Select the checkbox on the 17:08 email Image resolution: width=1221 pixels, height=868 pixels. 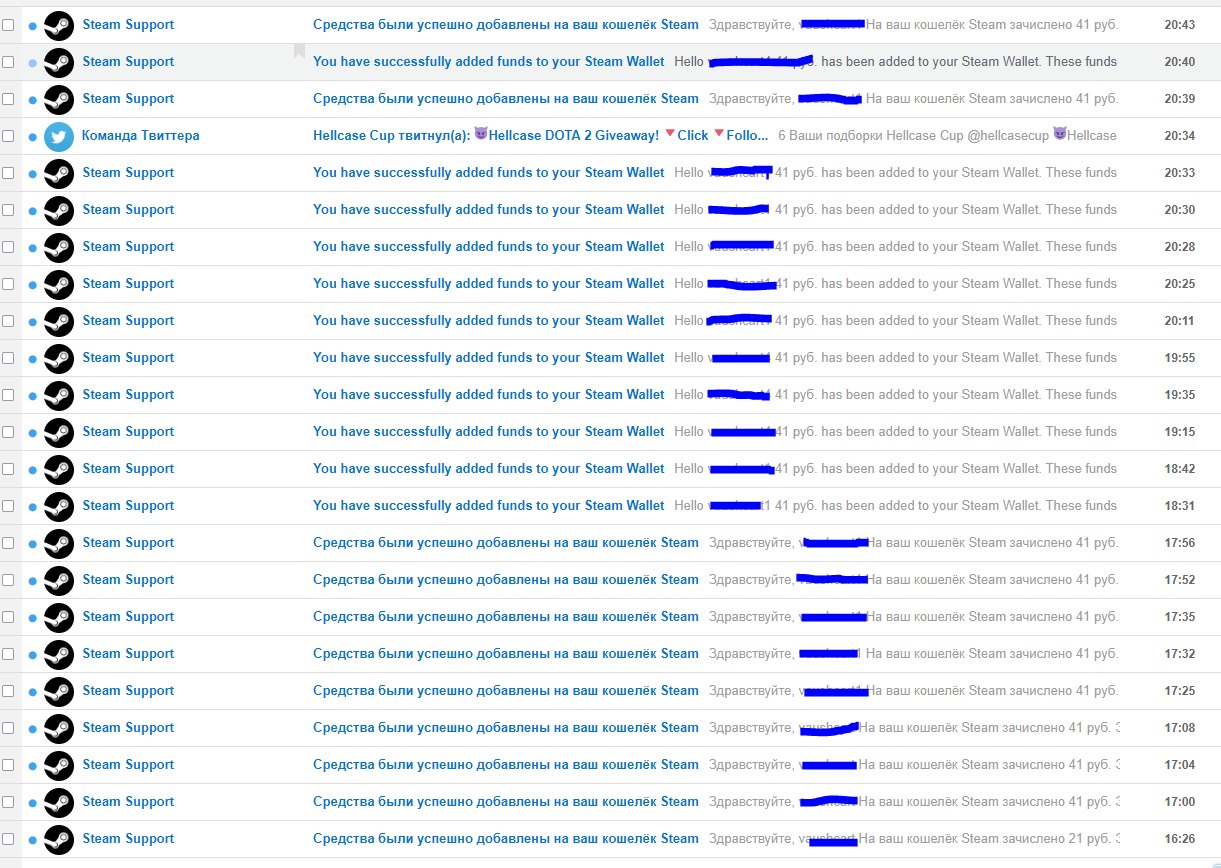point(8,728)
